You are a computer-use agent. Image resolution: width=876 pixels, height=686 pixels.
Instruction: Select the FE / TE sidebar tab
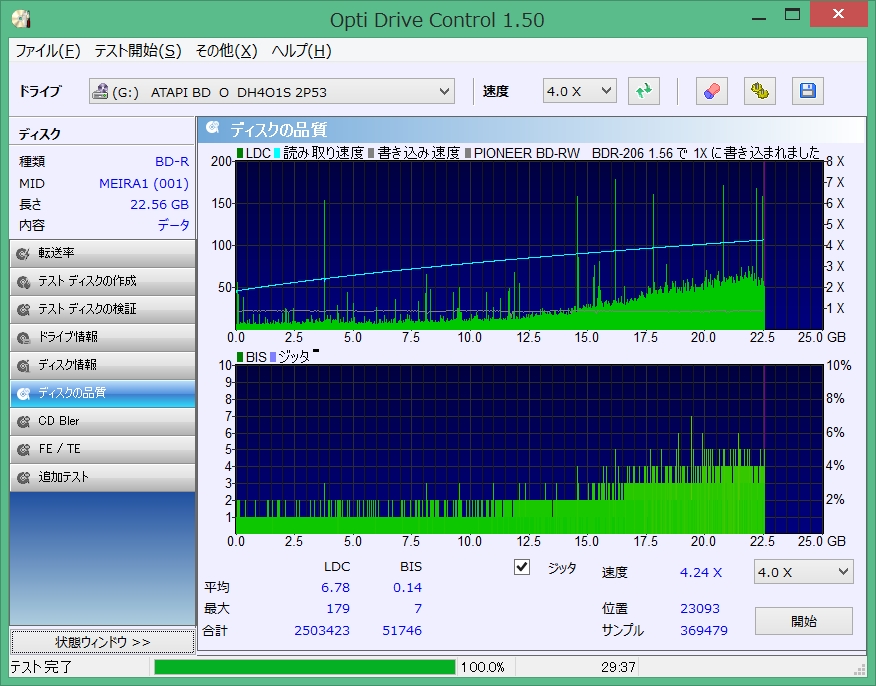pyautogui.click(x=102, y=449)
